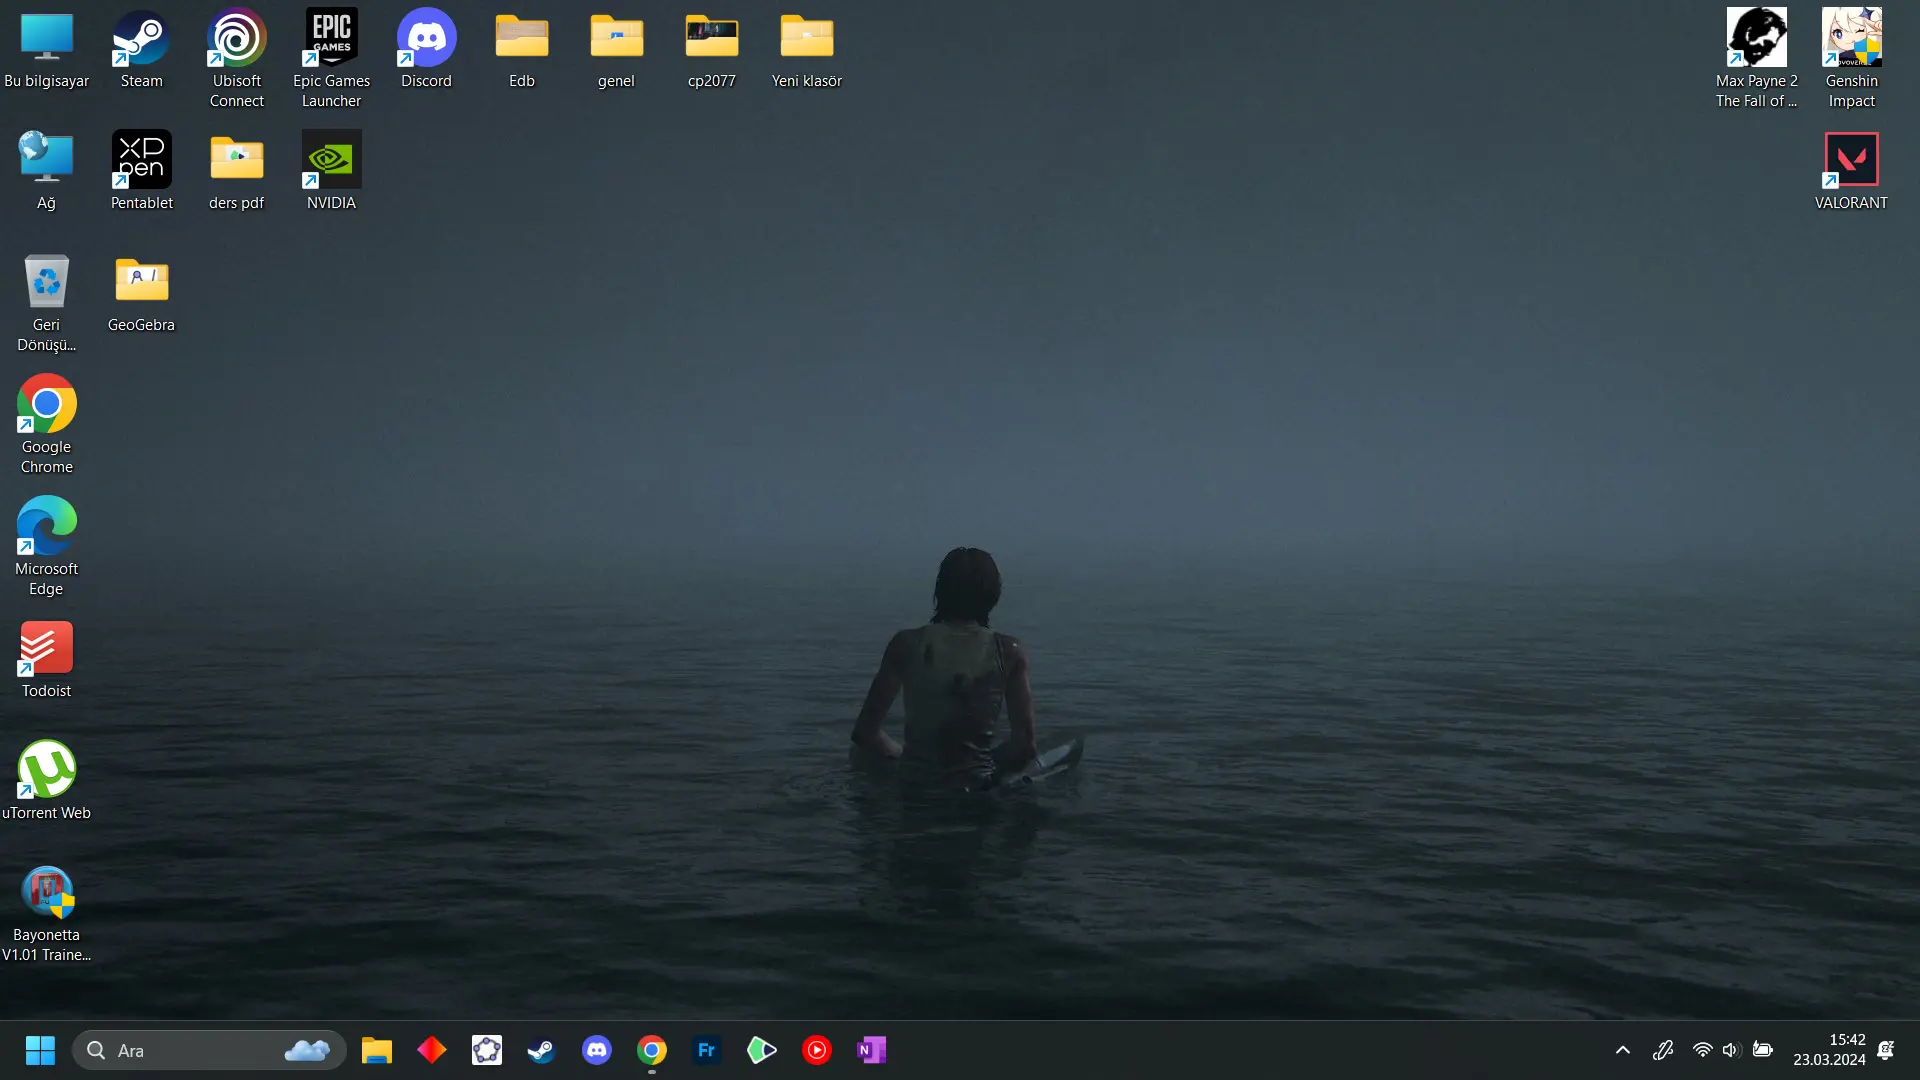1920x1080 pixels.
Task: Select the Bu bilgisayar desktop icon
Action: click(x=47, y=50)
